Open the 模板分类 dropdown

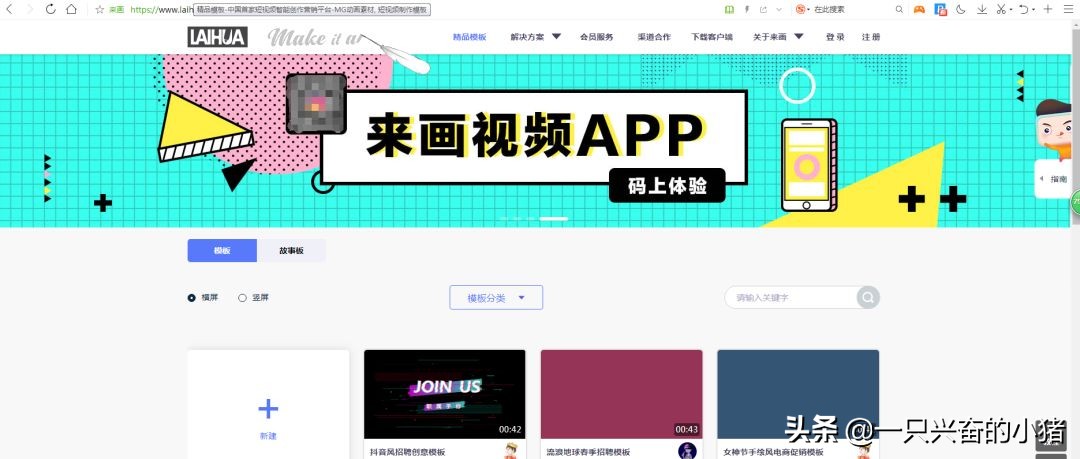coord(496,298)
